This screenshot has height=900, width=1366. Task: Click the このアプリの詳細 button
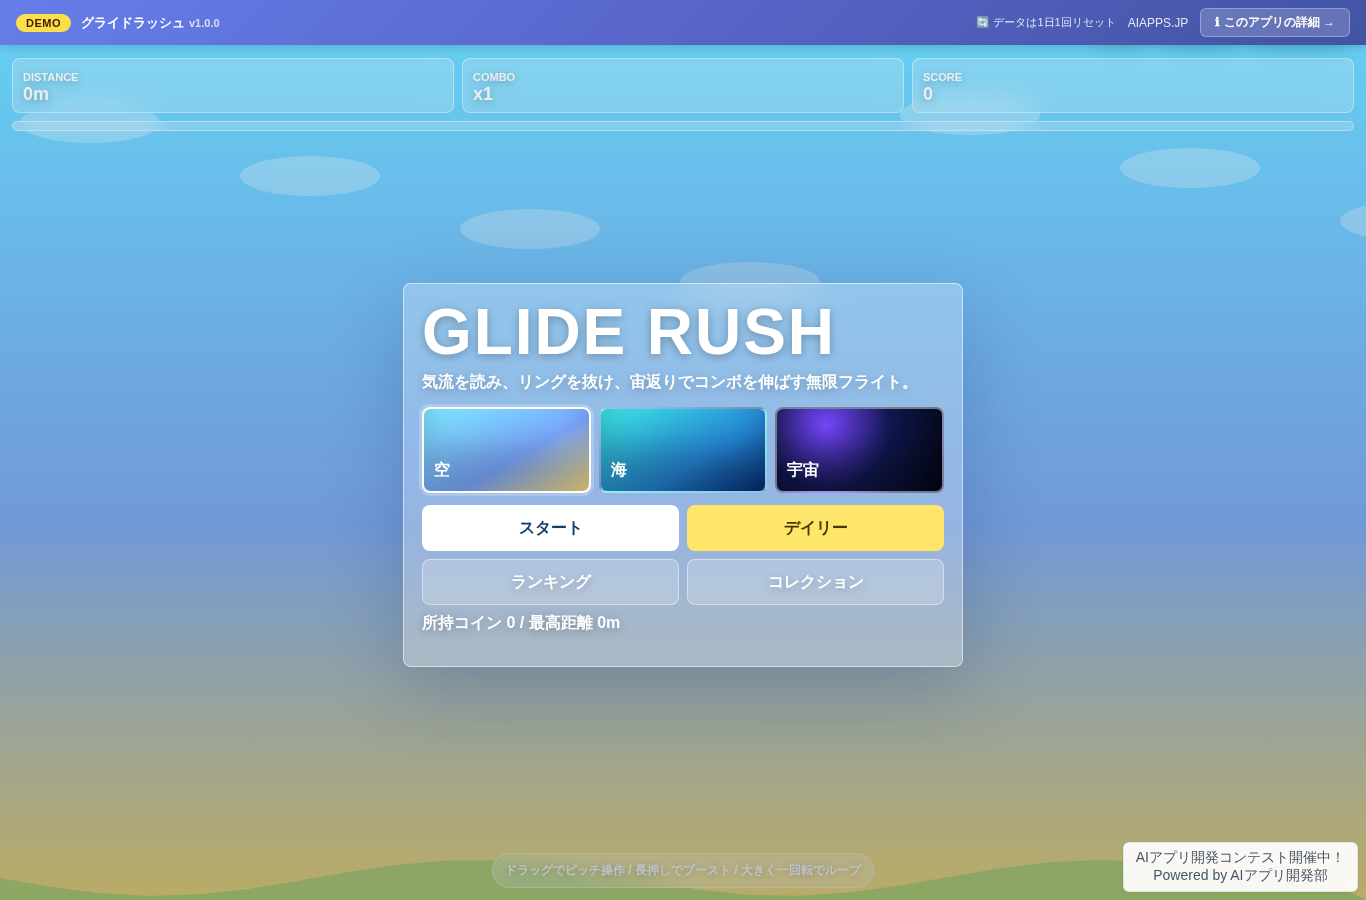tap(1275, 23)
